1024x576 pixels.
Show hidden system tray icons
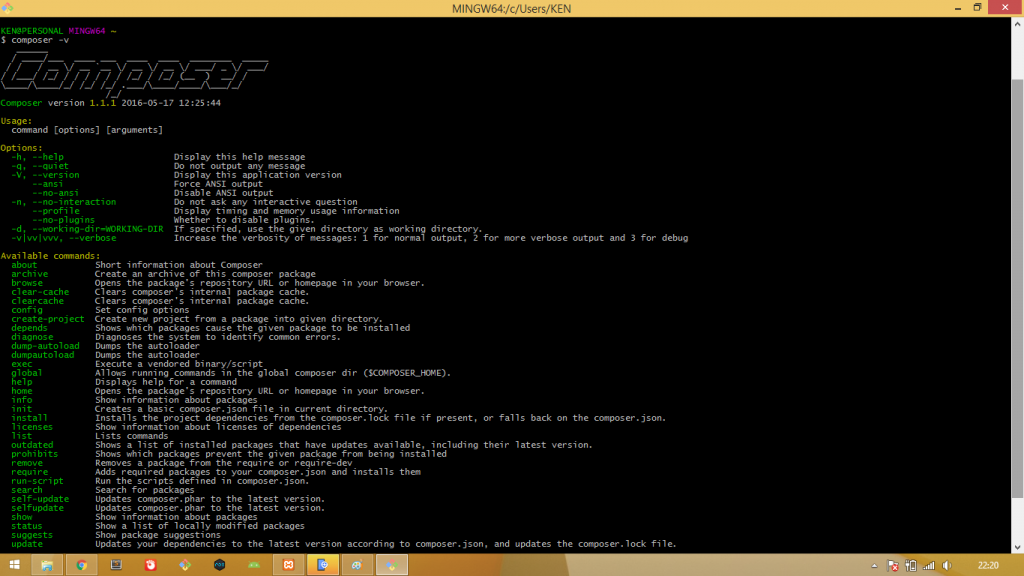[x=874, y=566]
